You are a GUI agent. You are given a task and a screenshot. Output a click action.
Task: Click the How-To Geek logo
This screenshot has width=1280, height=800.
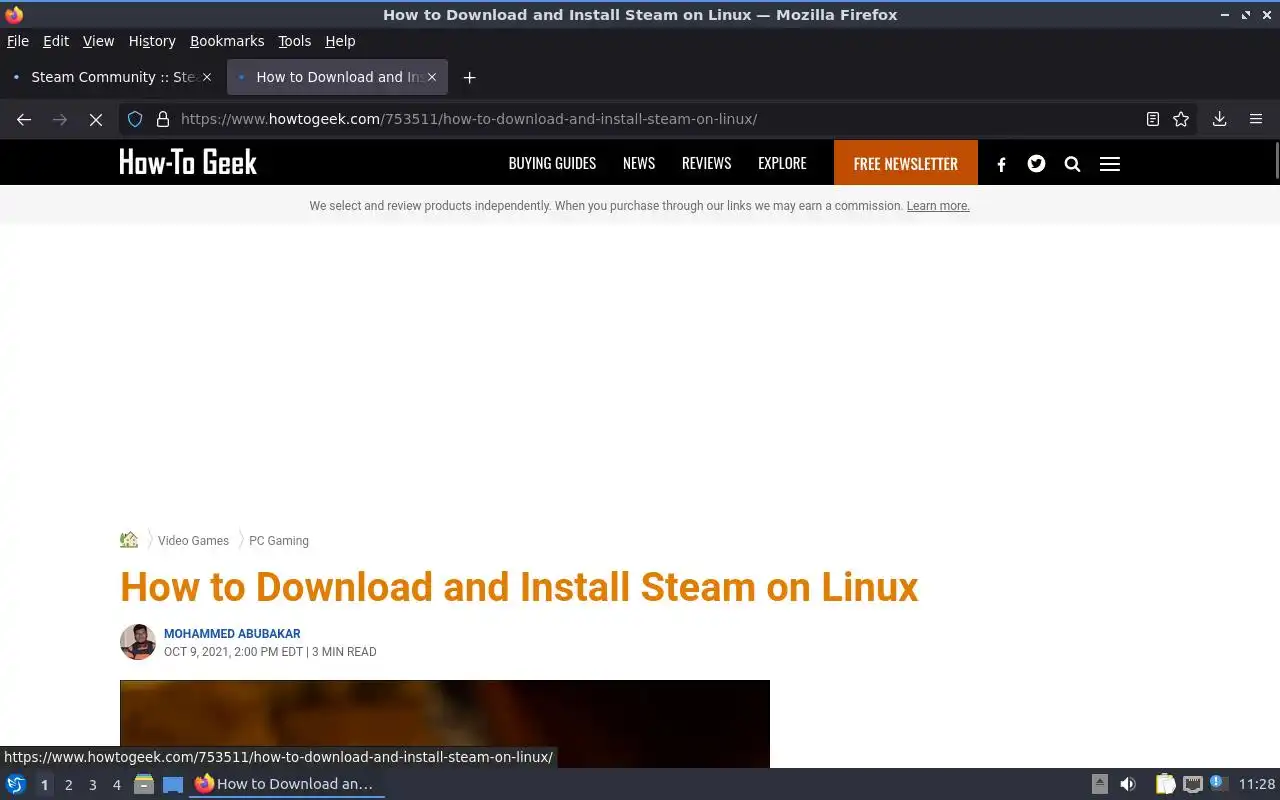(188, 162)
